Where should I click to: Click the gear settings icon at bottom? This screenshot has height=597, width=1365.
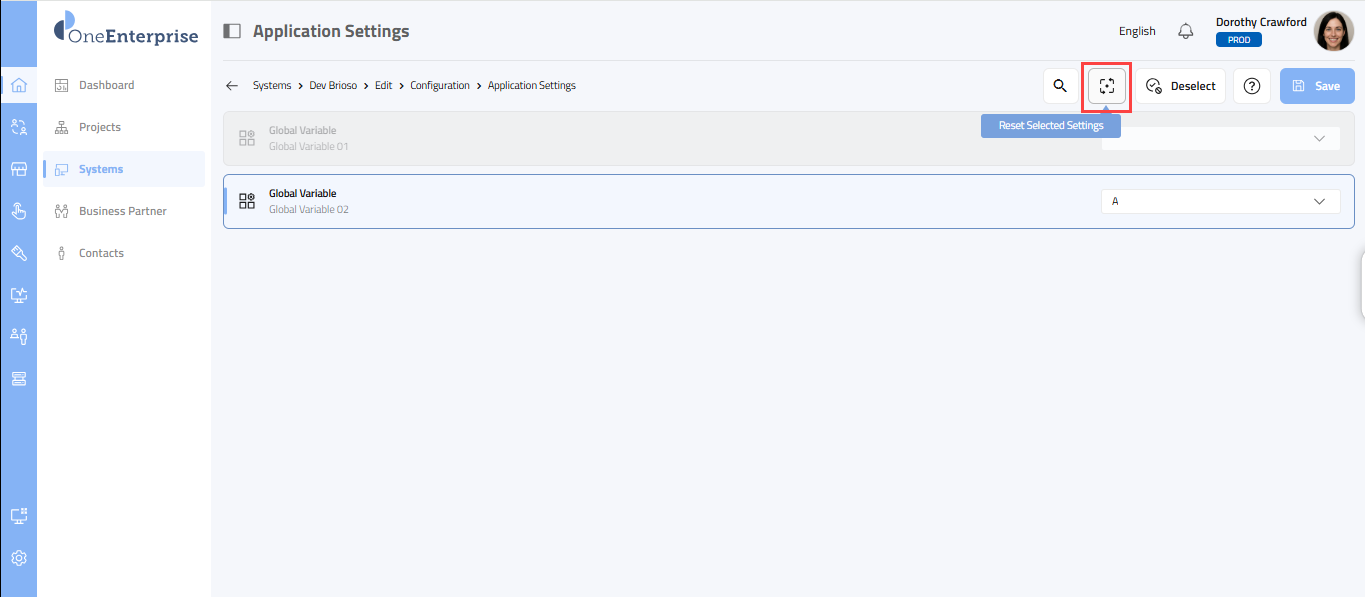pos(18,558)
